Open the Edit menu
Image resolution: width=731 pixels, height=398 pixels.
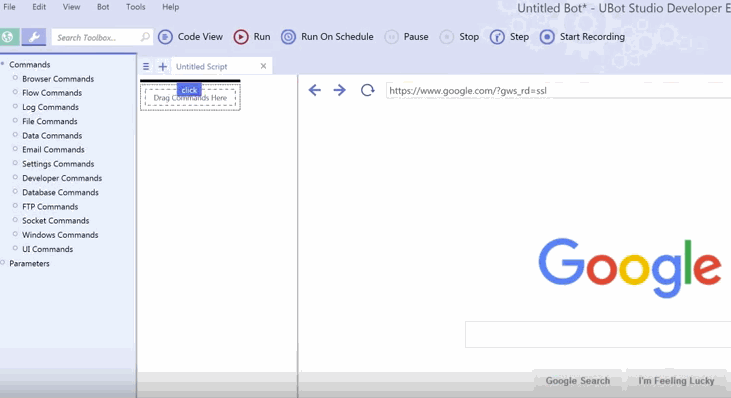click(x=39, y=7)
